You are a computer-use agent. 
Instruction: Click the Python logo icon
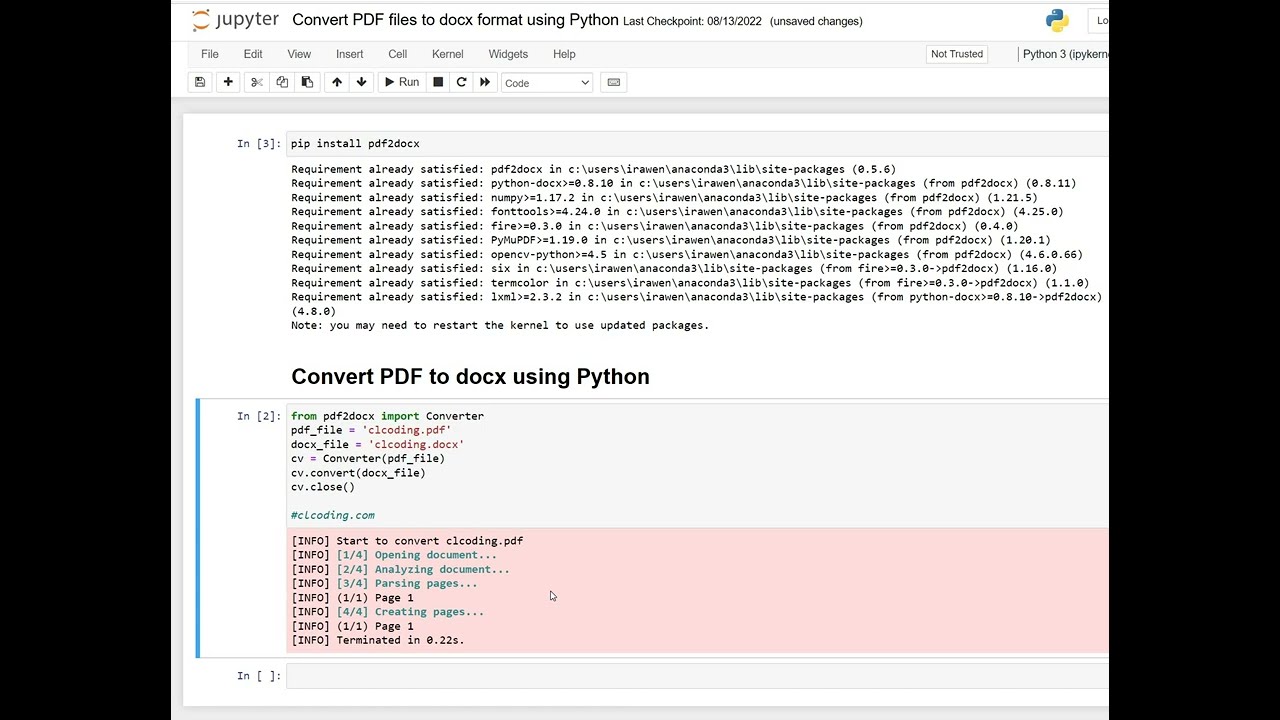tap(1057, 20)
